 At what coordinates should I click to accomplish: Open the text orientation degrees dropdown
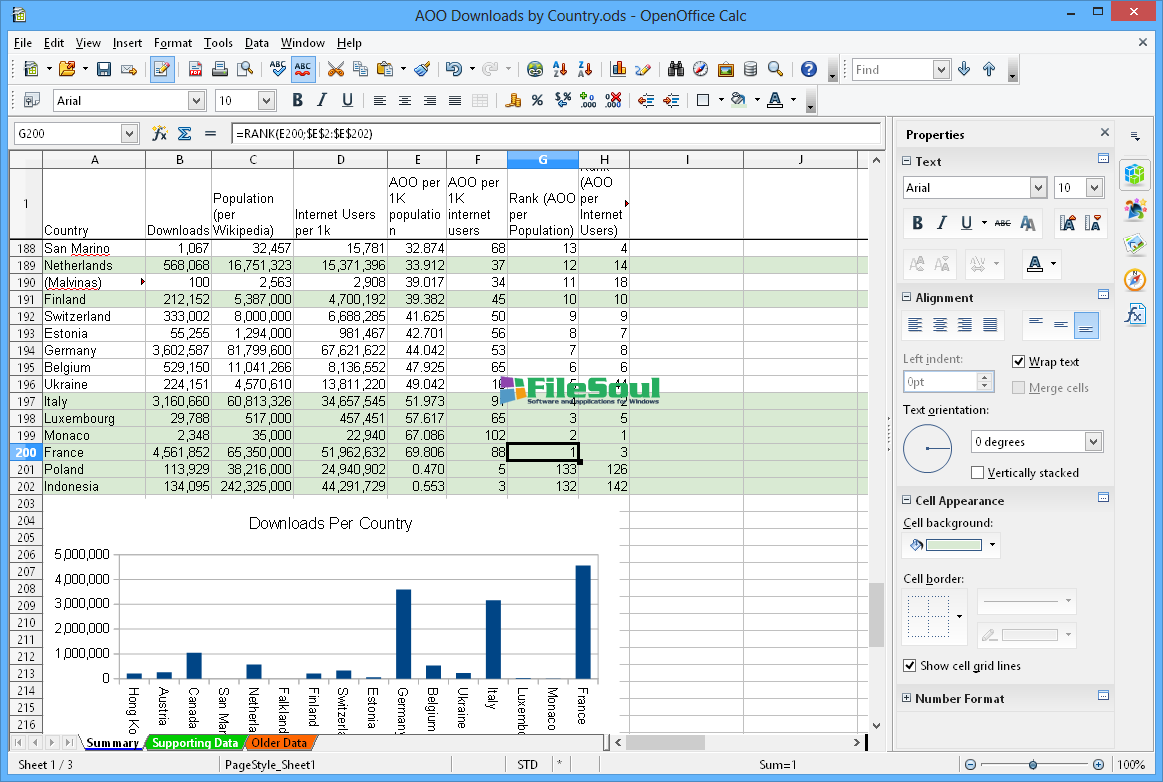[x=1093, y=442]
